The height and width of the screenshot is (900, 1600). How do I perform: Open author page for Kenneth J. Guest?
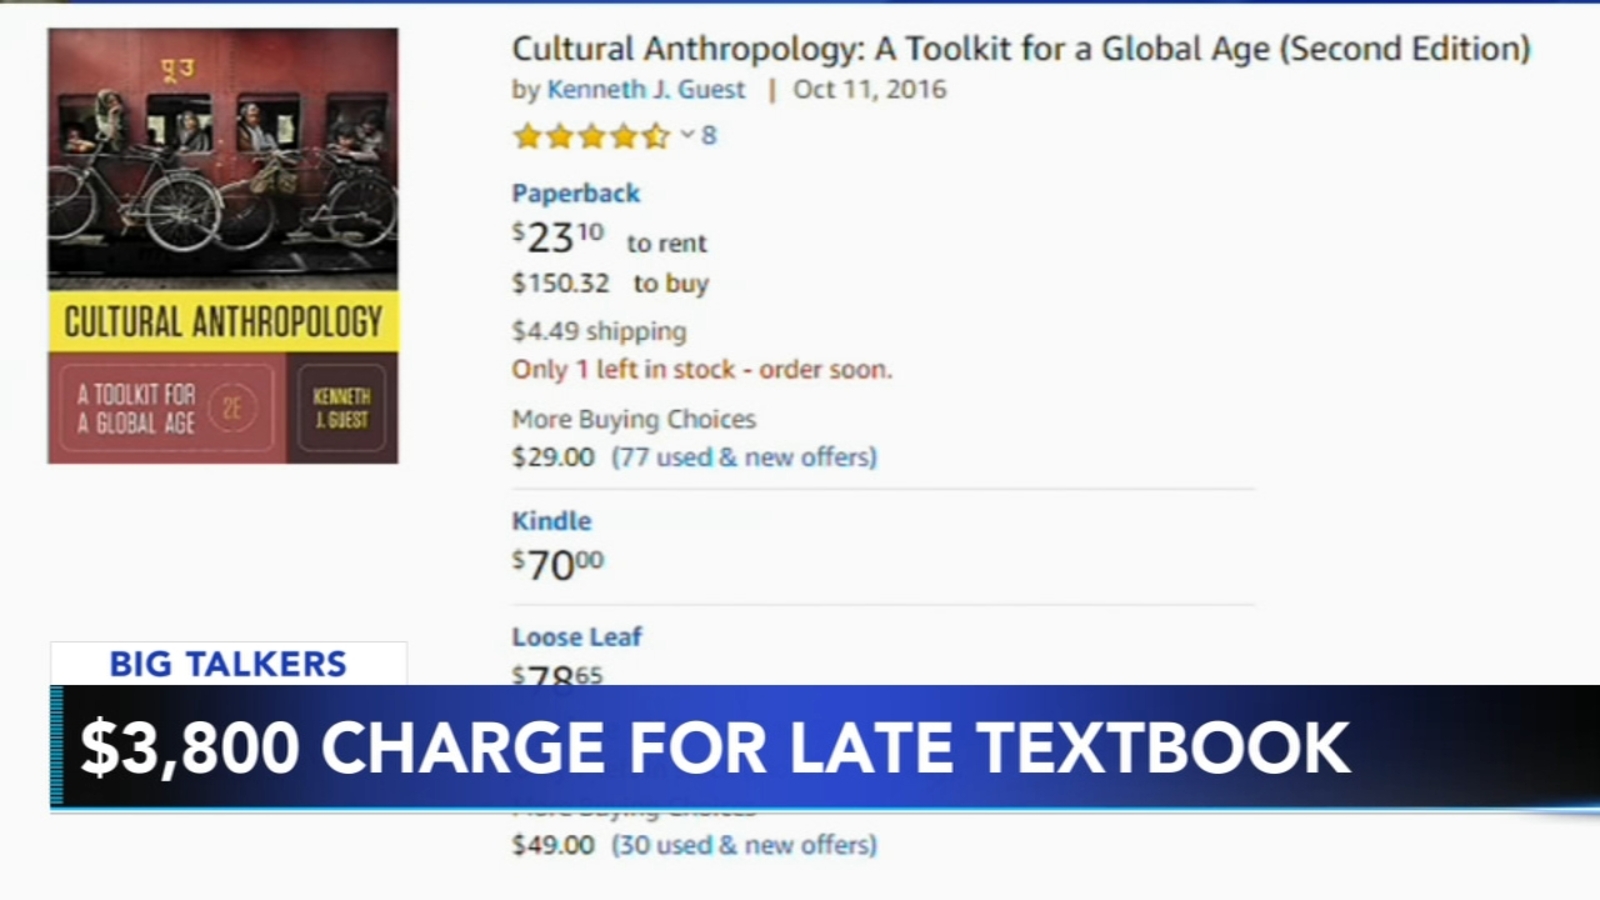point(644,89)
